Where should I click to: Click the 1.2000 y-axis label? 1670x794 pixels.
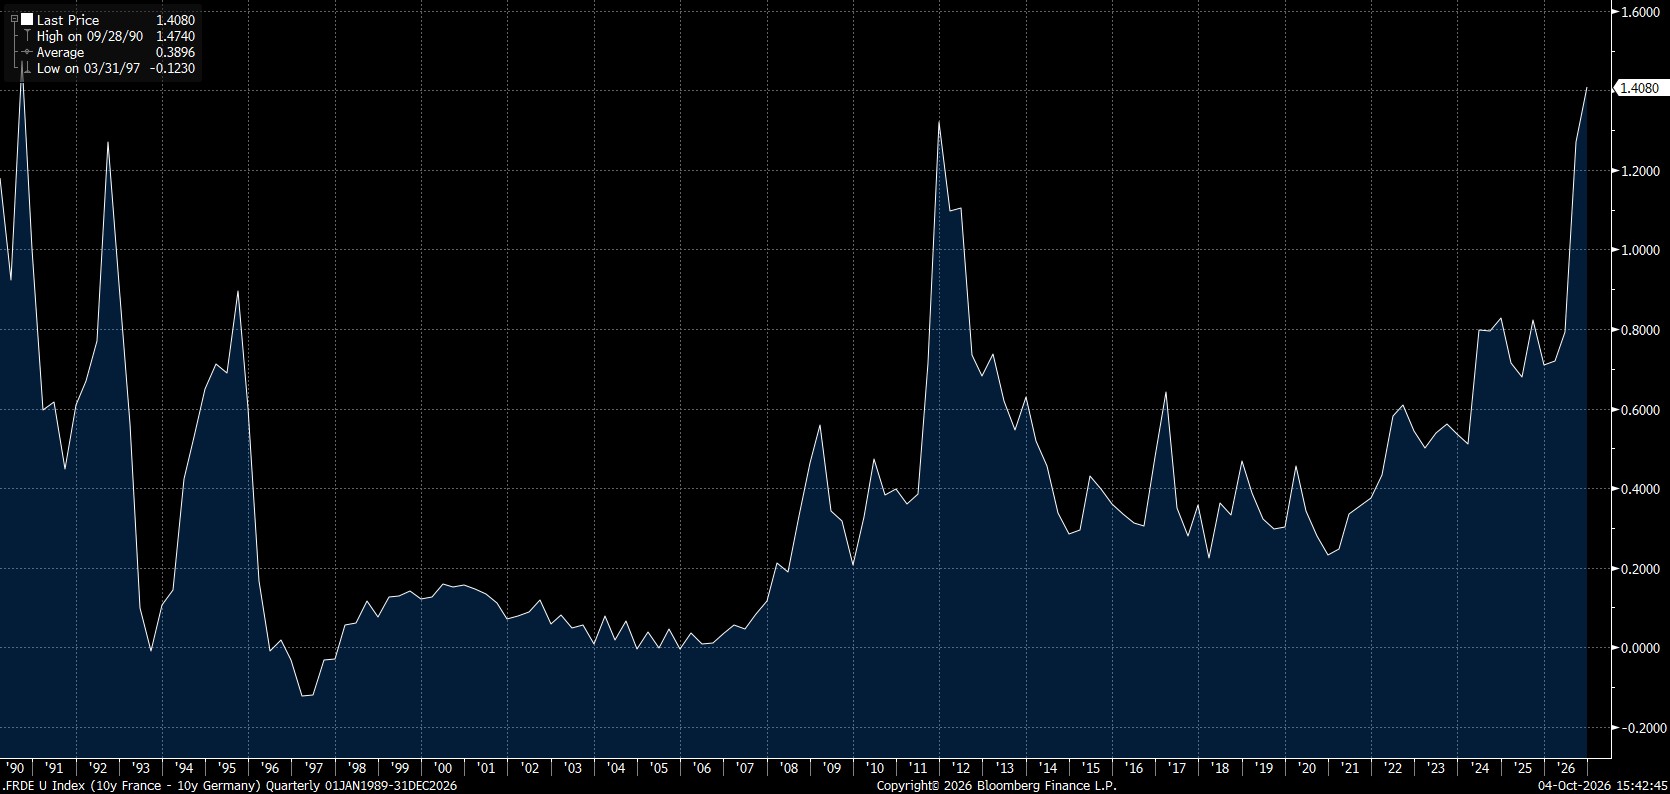[1640, 171]
